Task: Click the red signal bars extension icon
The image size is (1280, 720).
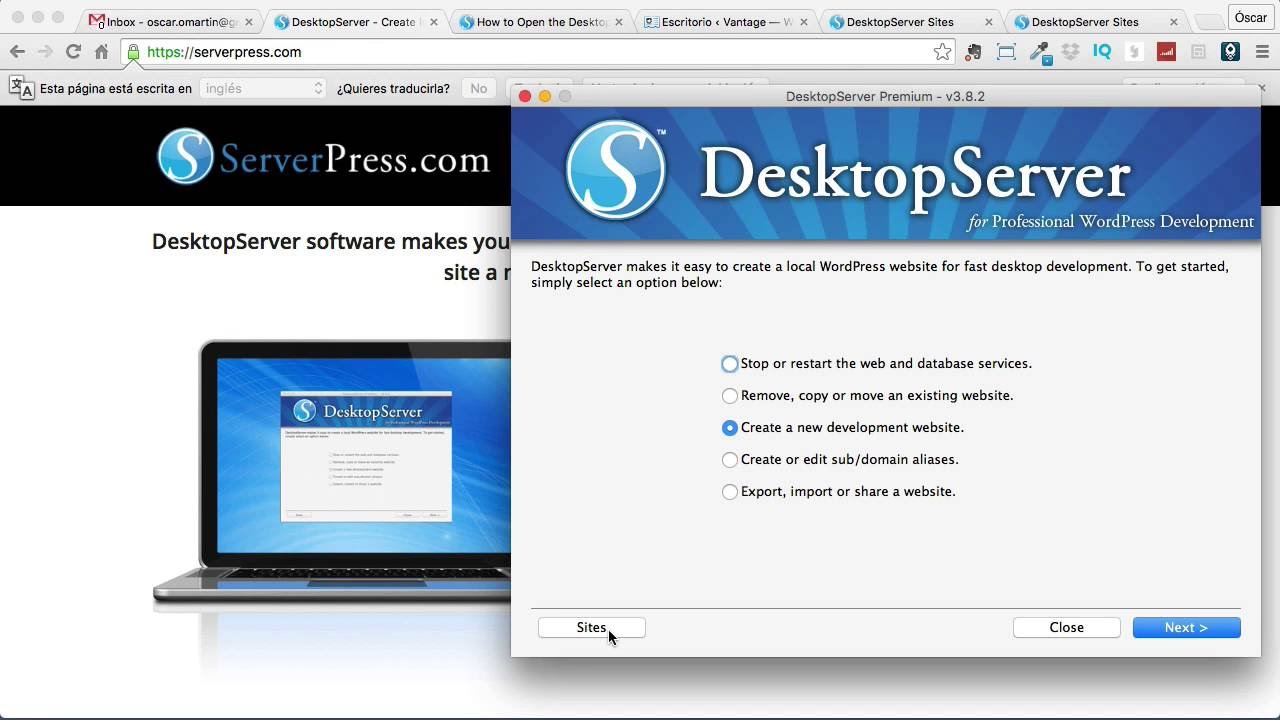Action: tap(1166, 52)
